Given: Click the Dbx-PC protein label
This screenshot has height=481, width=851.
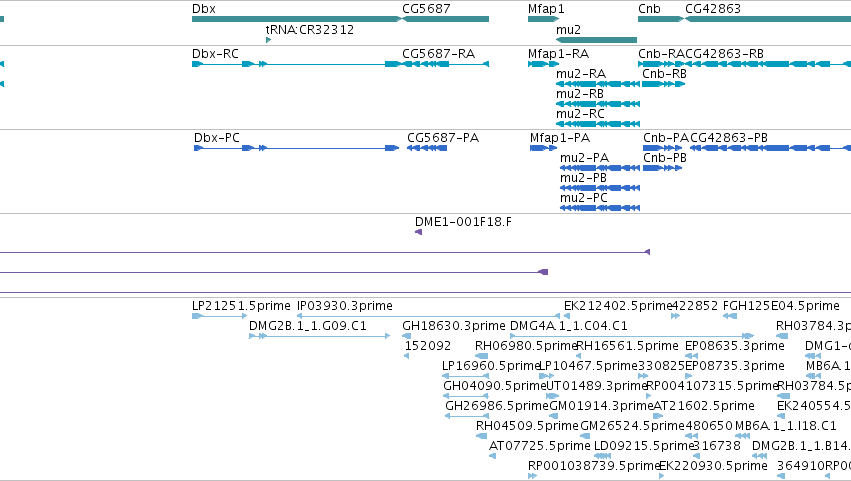Looking at the screenshot, I should (217, 138).
